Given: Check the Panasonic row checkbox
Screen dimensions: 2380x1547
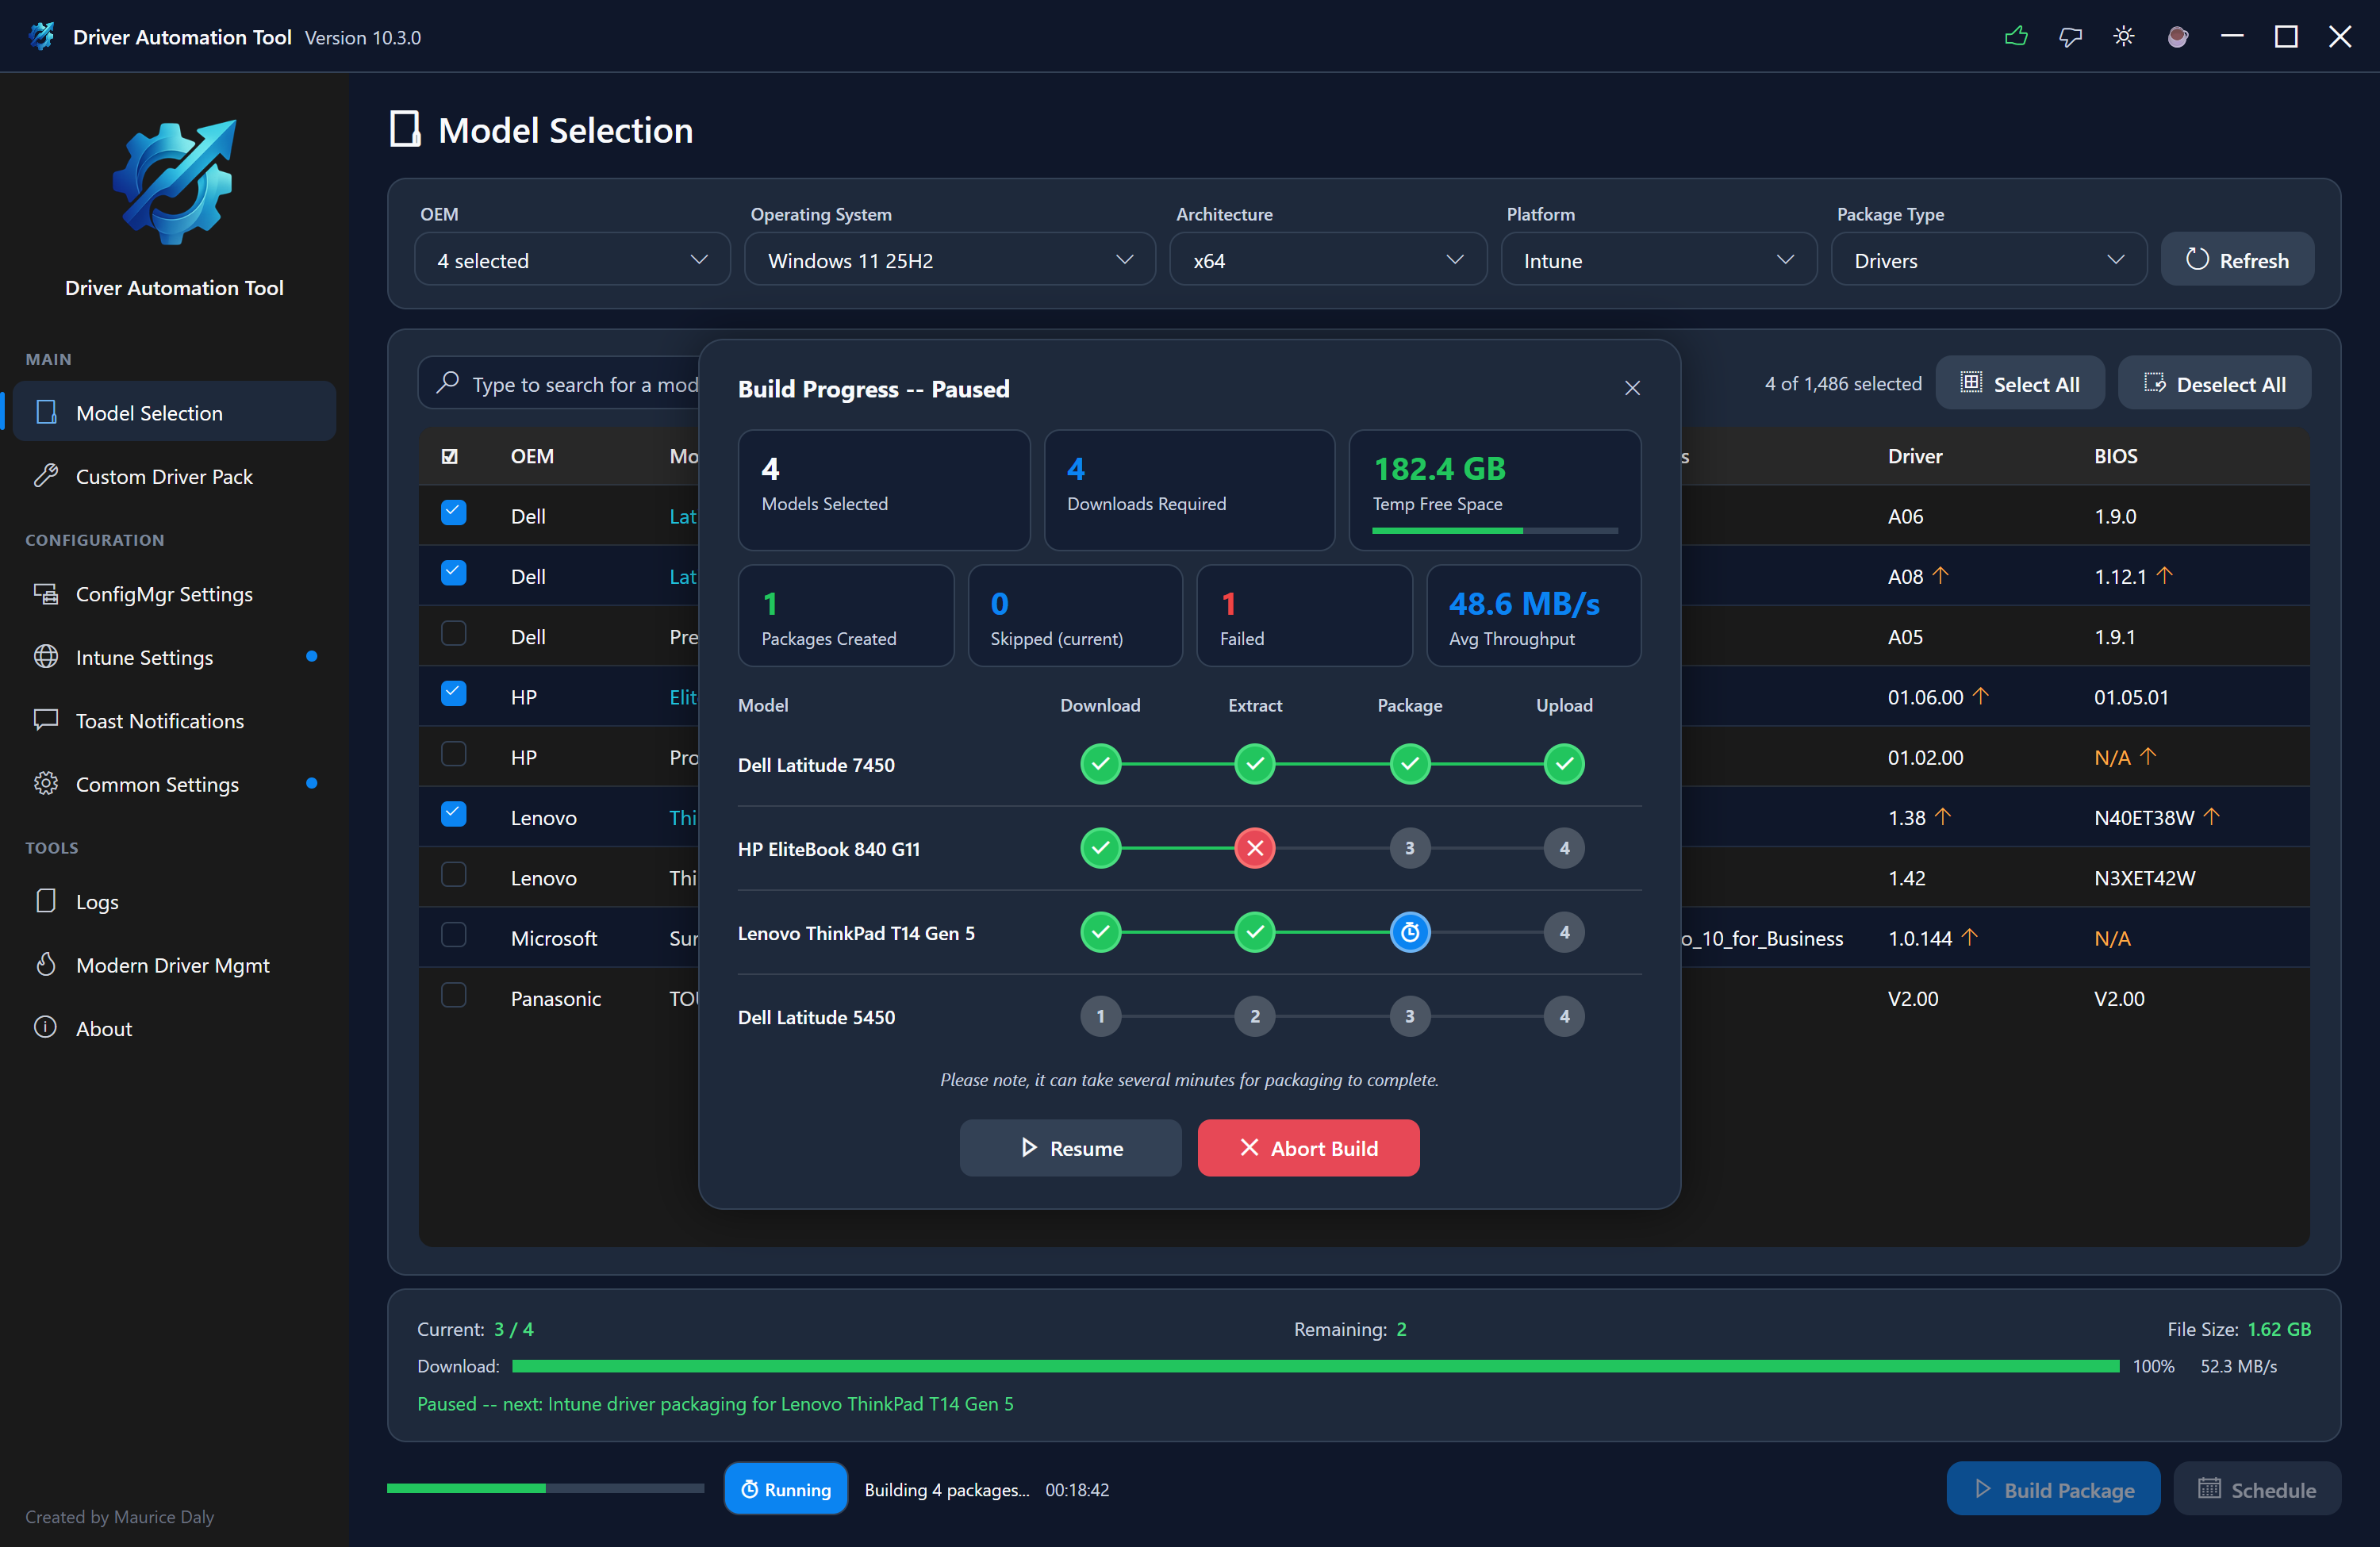Looking at the screenshot, I should point(454,995).
